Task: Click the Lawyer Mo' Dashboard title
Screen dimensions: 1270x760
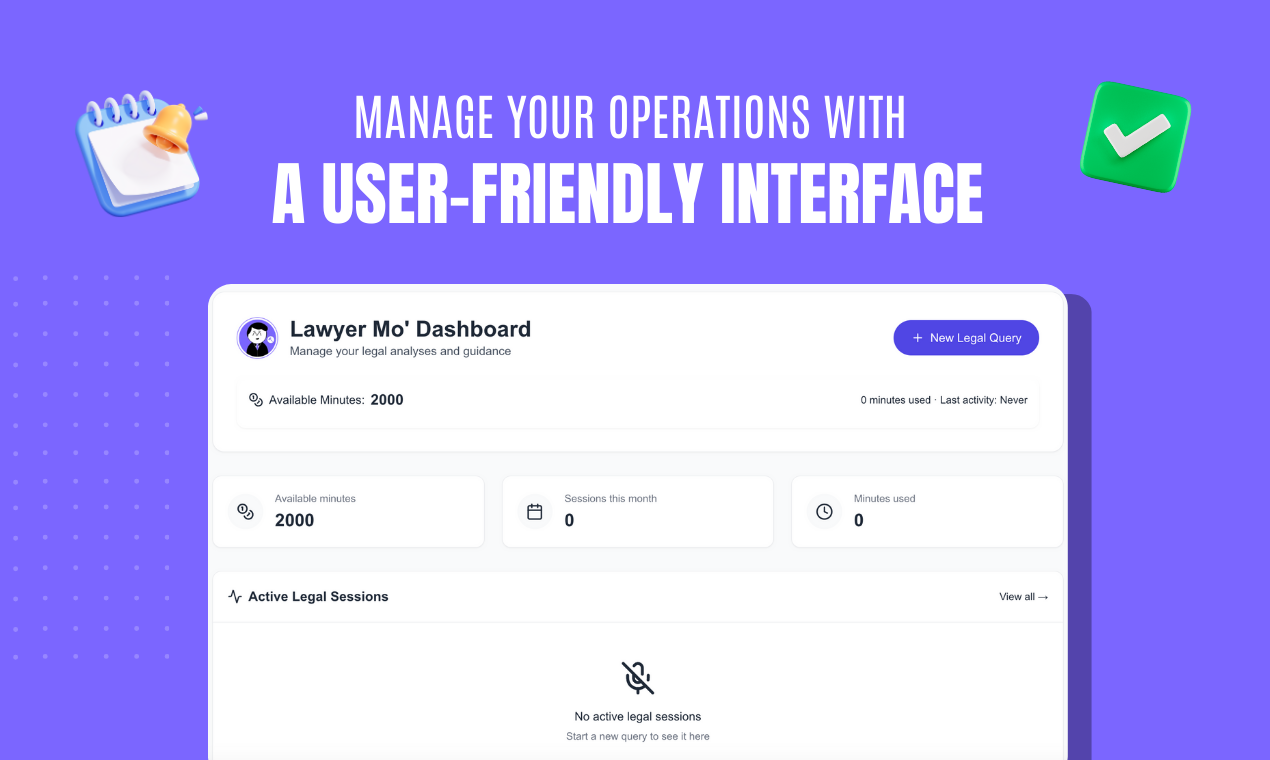Action: [x=410, y=329]
